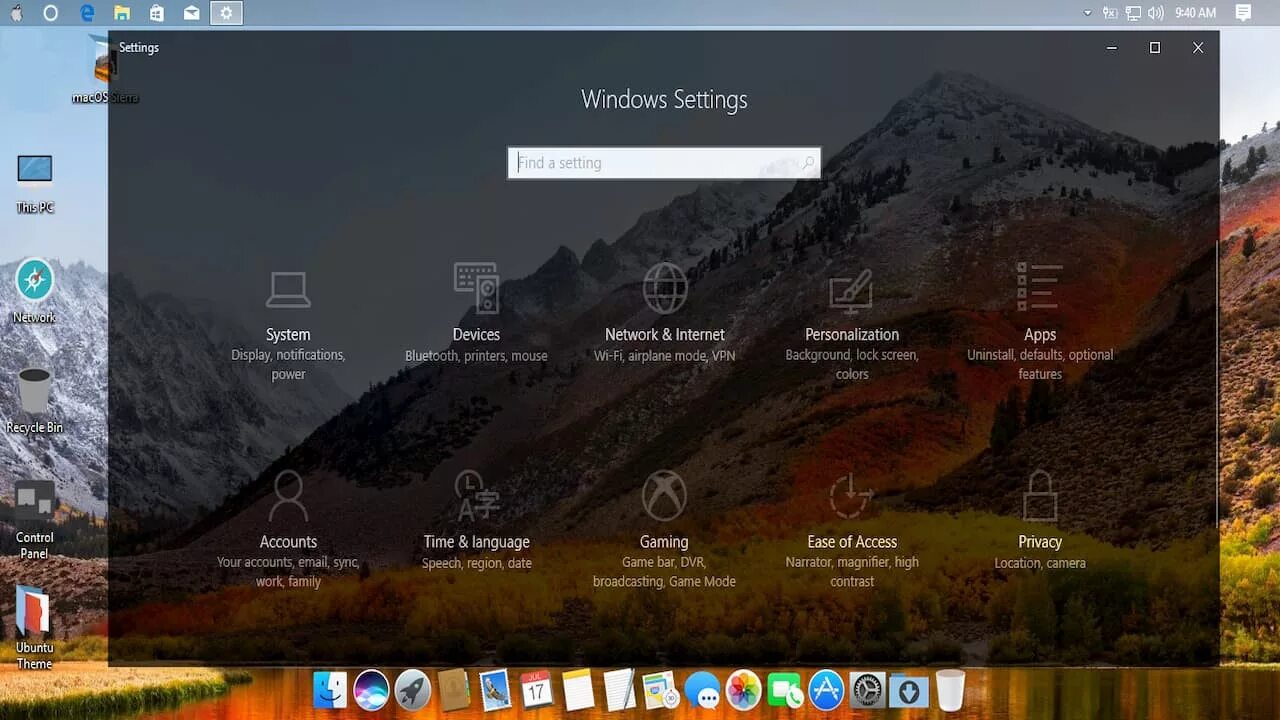This screenshot has height=720, width=1280.
Task: Click the search magnifier in Find a setting
Action: 808,163
